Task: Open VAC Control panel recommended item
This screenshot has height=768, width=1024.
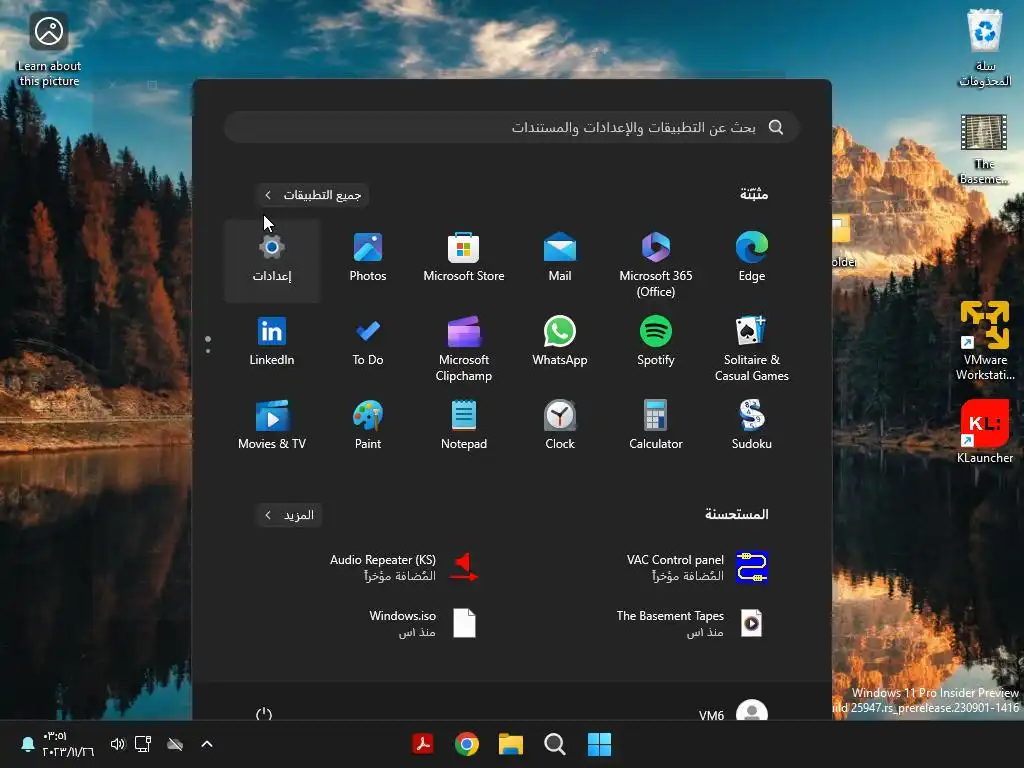Action: point(696,568)
